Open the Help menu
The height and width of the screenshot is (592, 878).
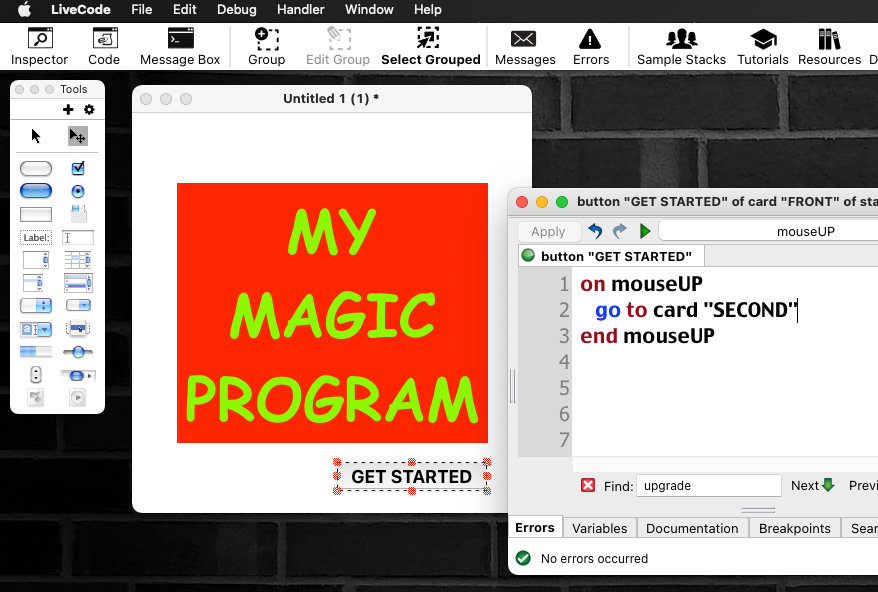(428, 10)
